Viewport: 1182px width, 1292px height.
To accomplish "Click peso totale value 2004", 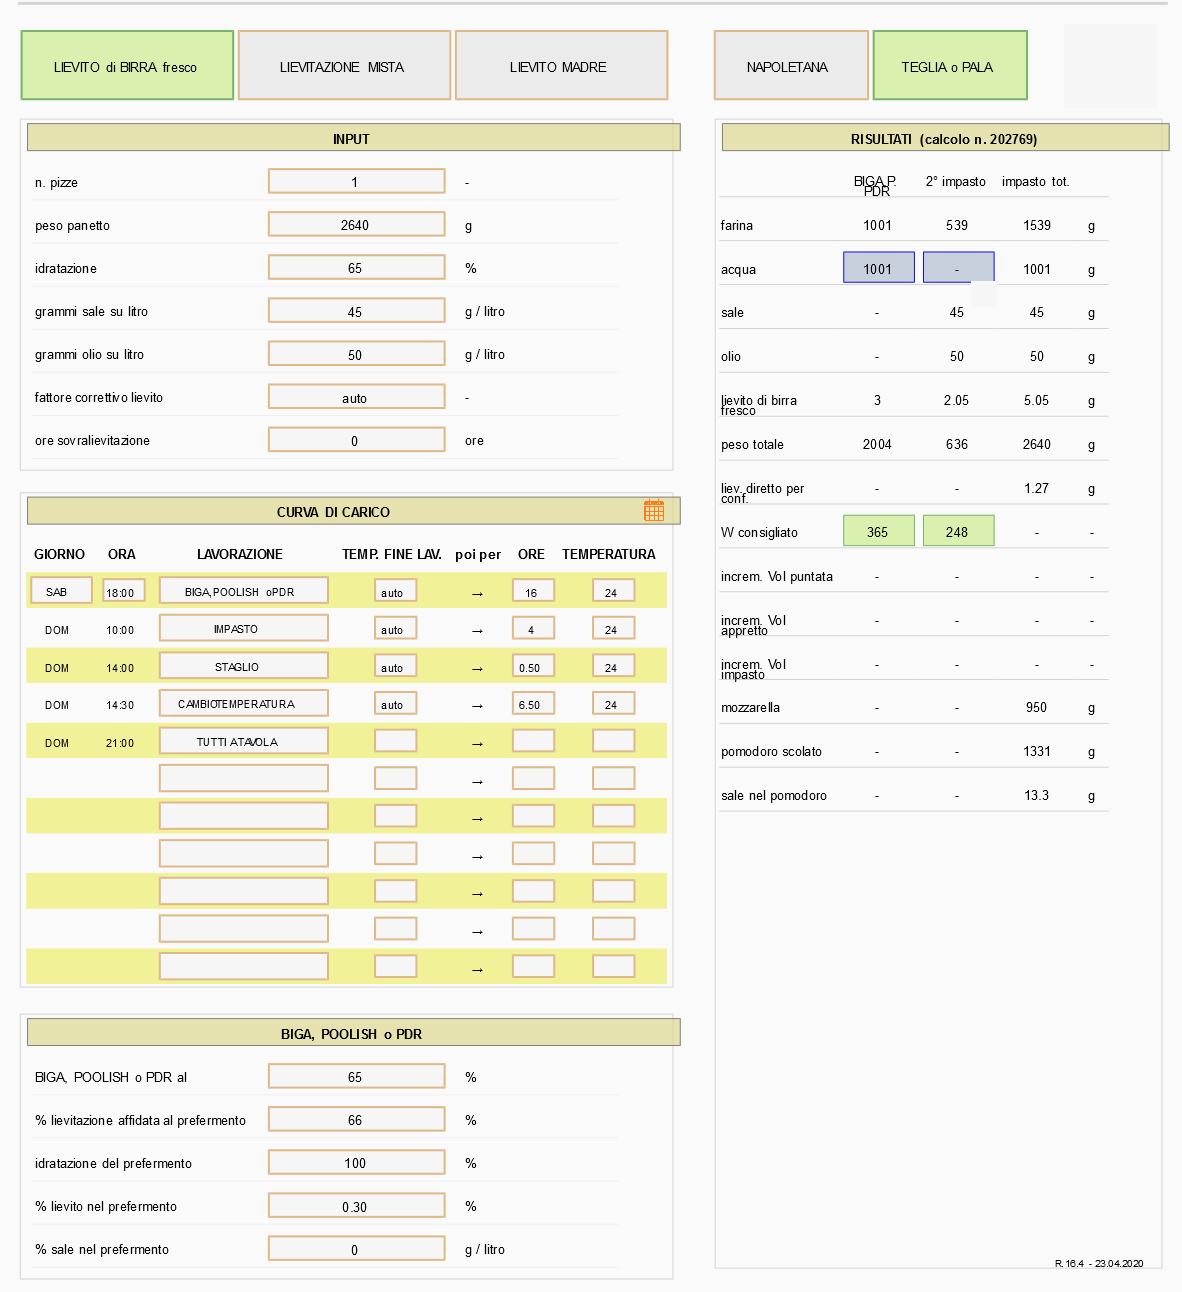I will [x=878, y=444].
